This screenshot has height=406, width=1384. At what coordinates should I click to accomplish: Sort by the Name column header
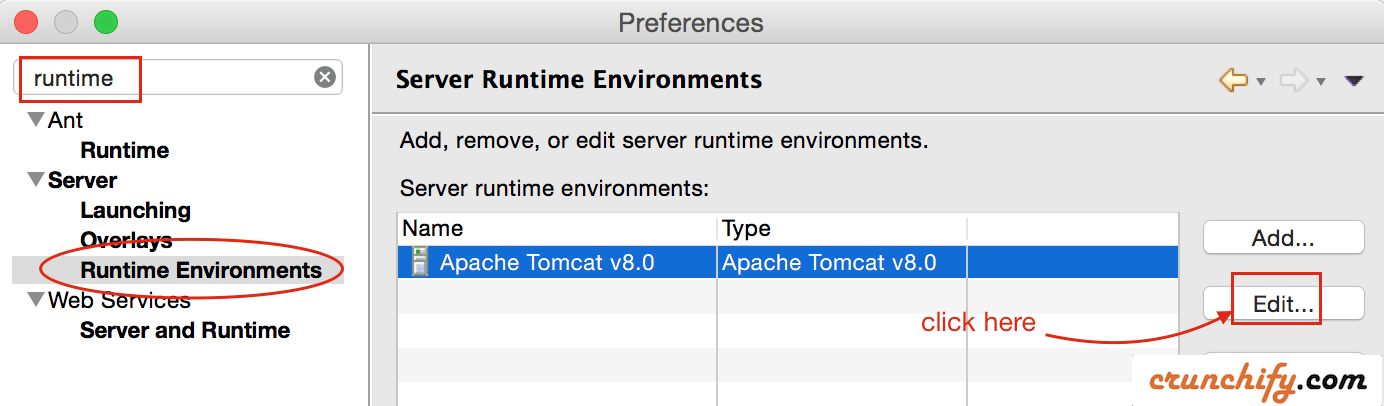point(557,228)
